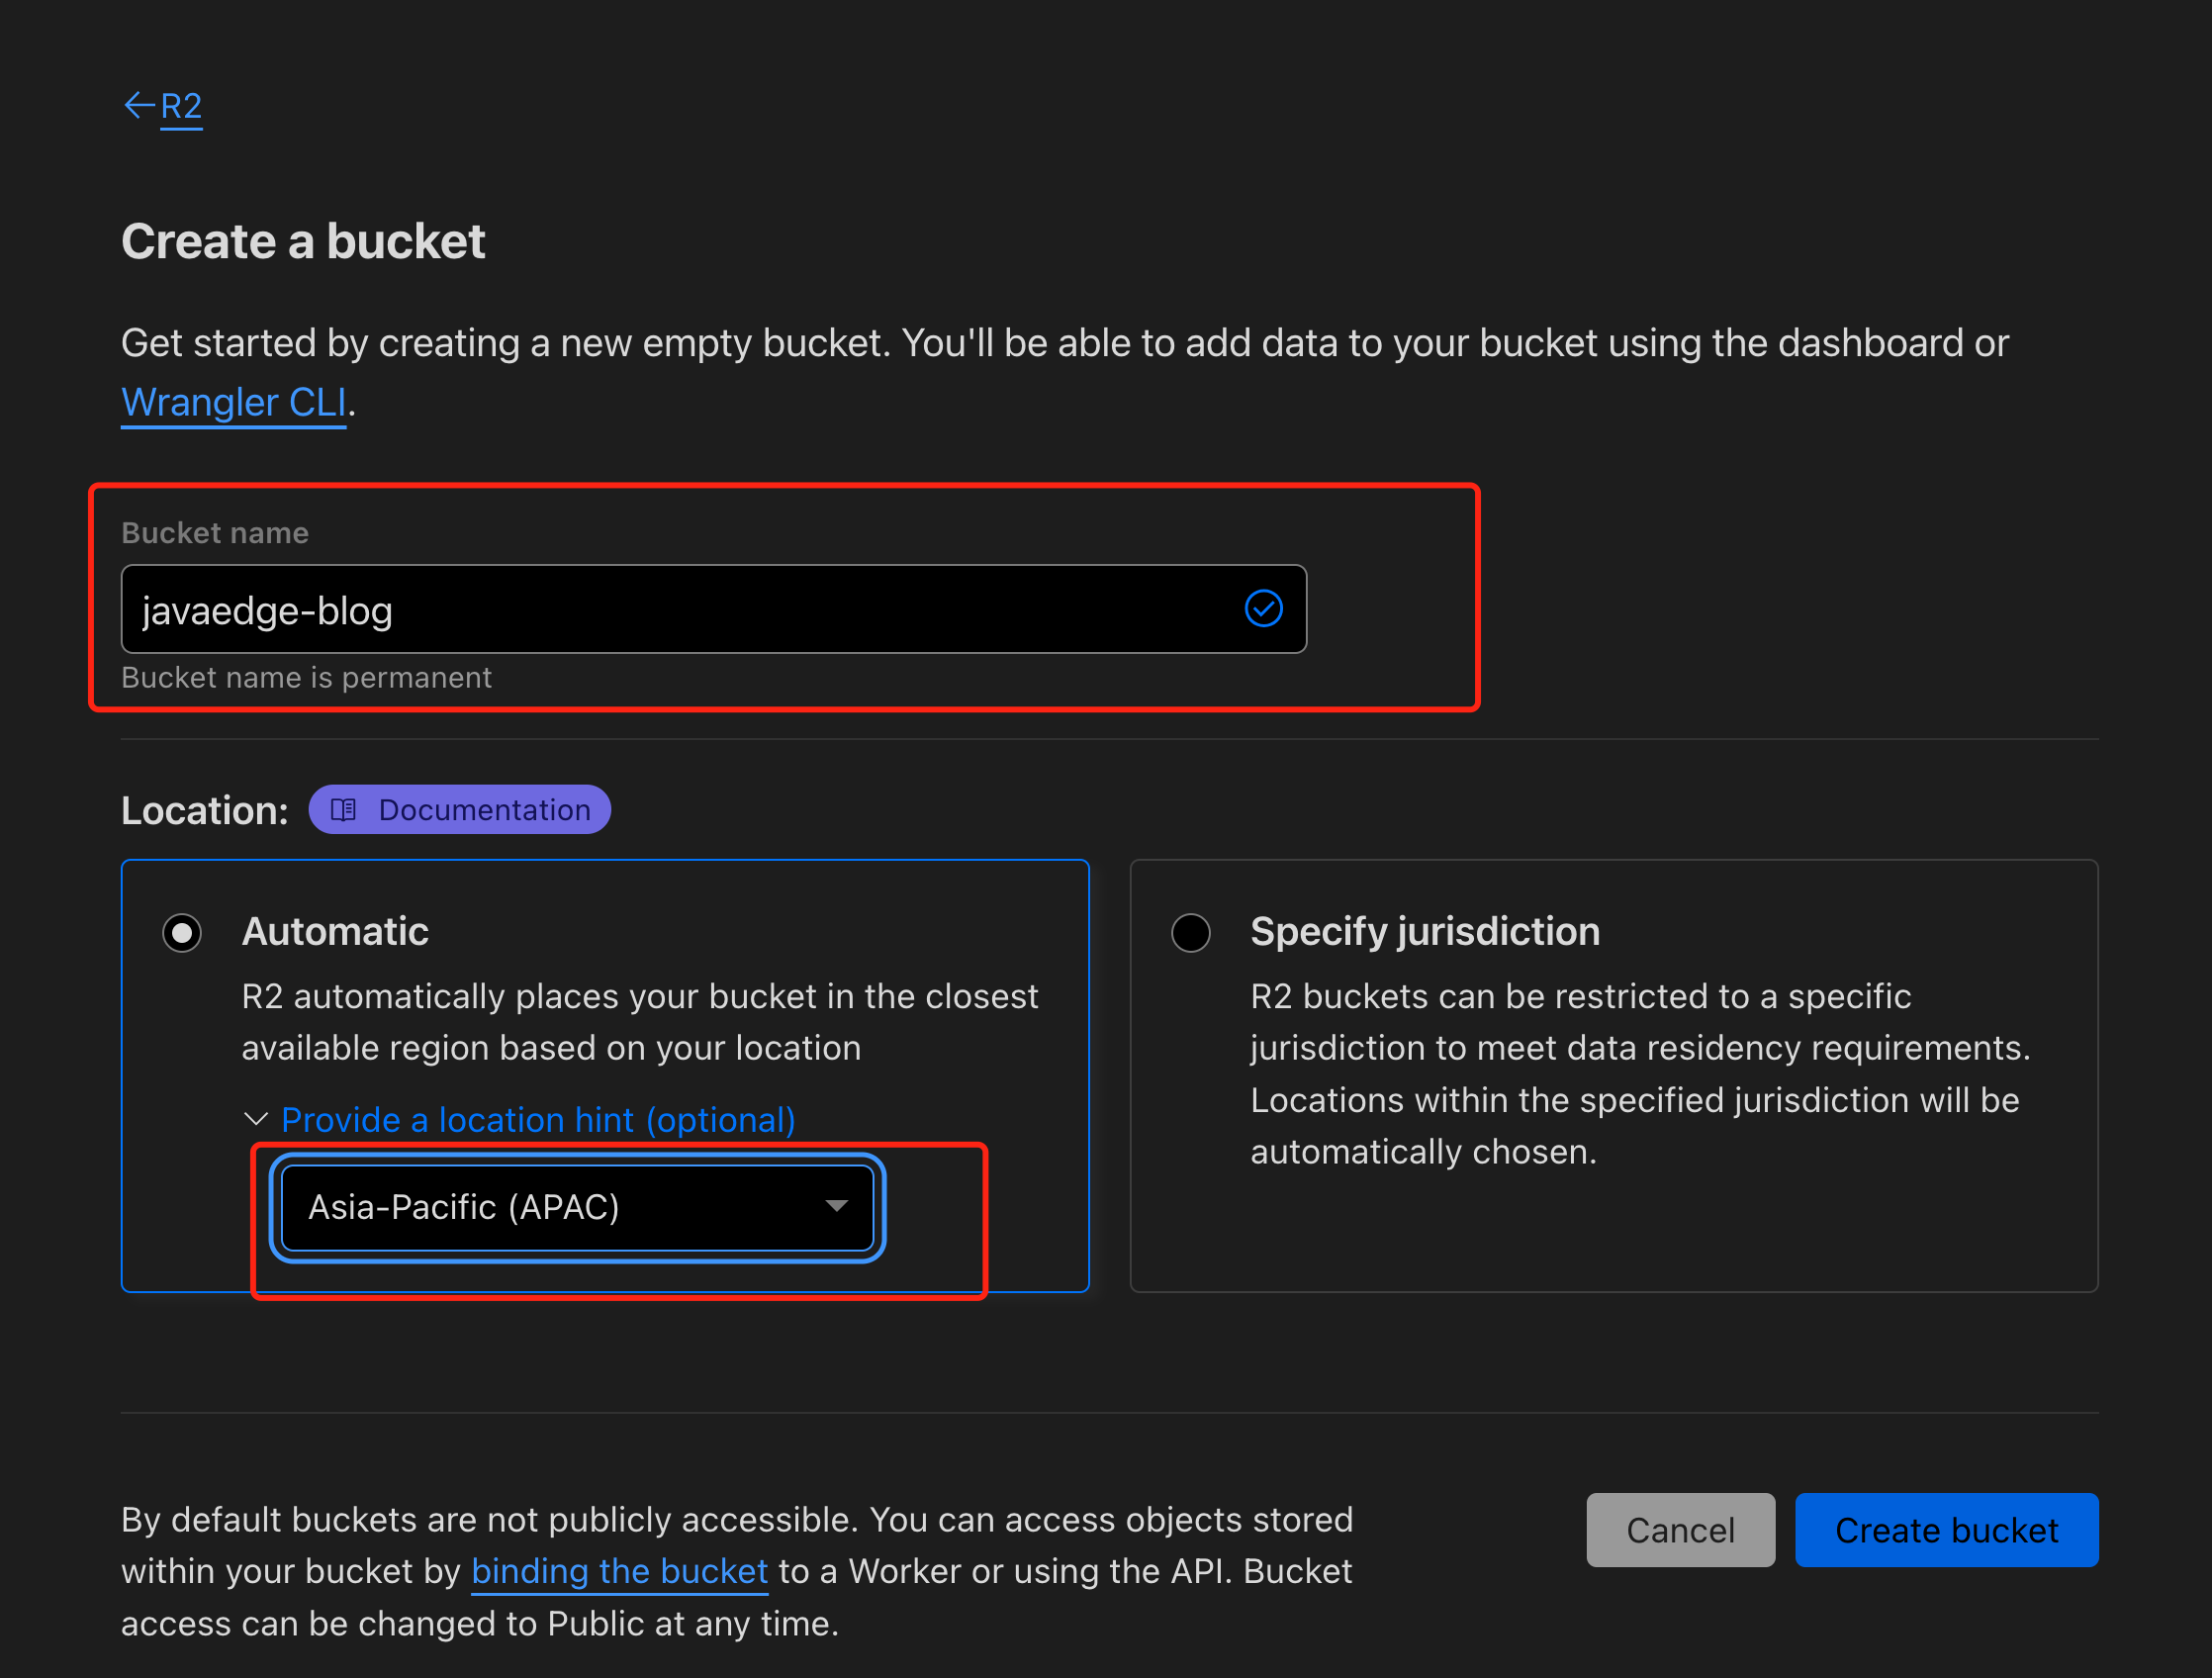Open the Wrangler CLI link
This screenshot has height=1678, width=2212.
(x=233, y=402)
